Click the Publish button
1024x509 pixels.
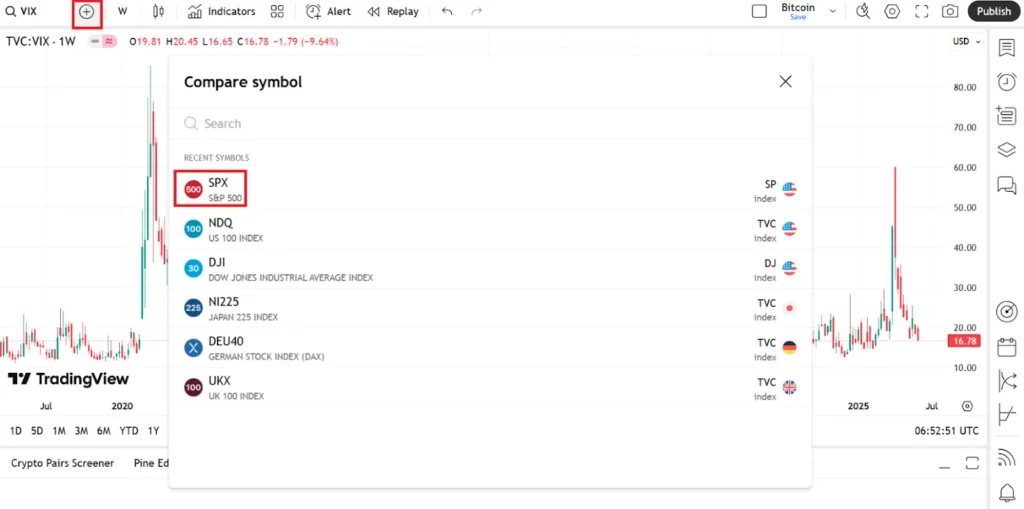(x=994, y=11)
